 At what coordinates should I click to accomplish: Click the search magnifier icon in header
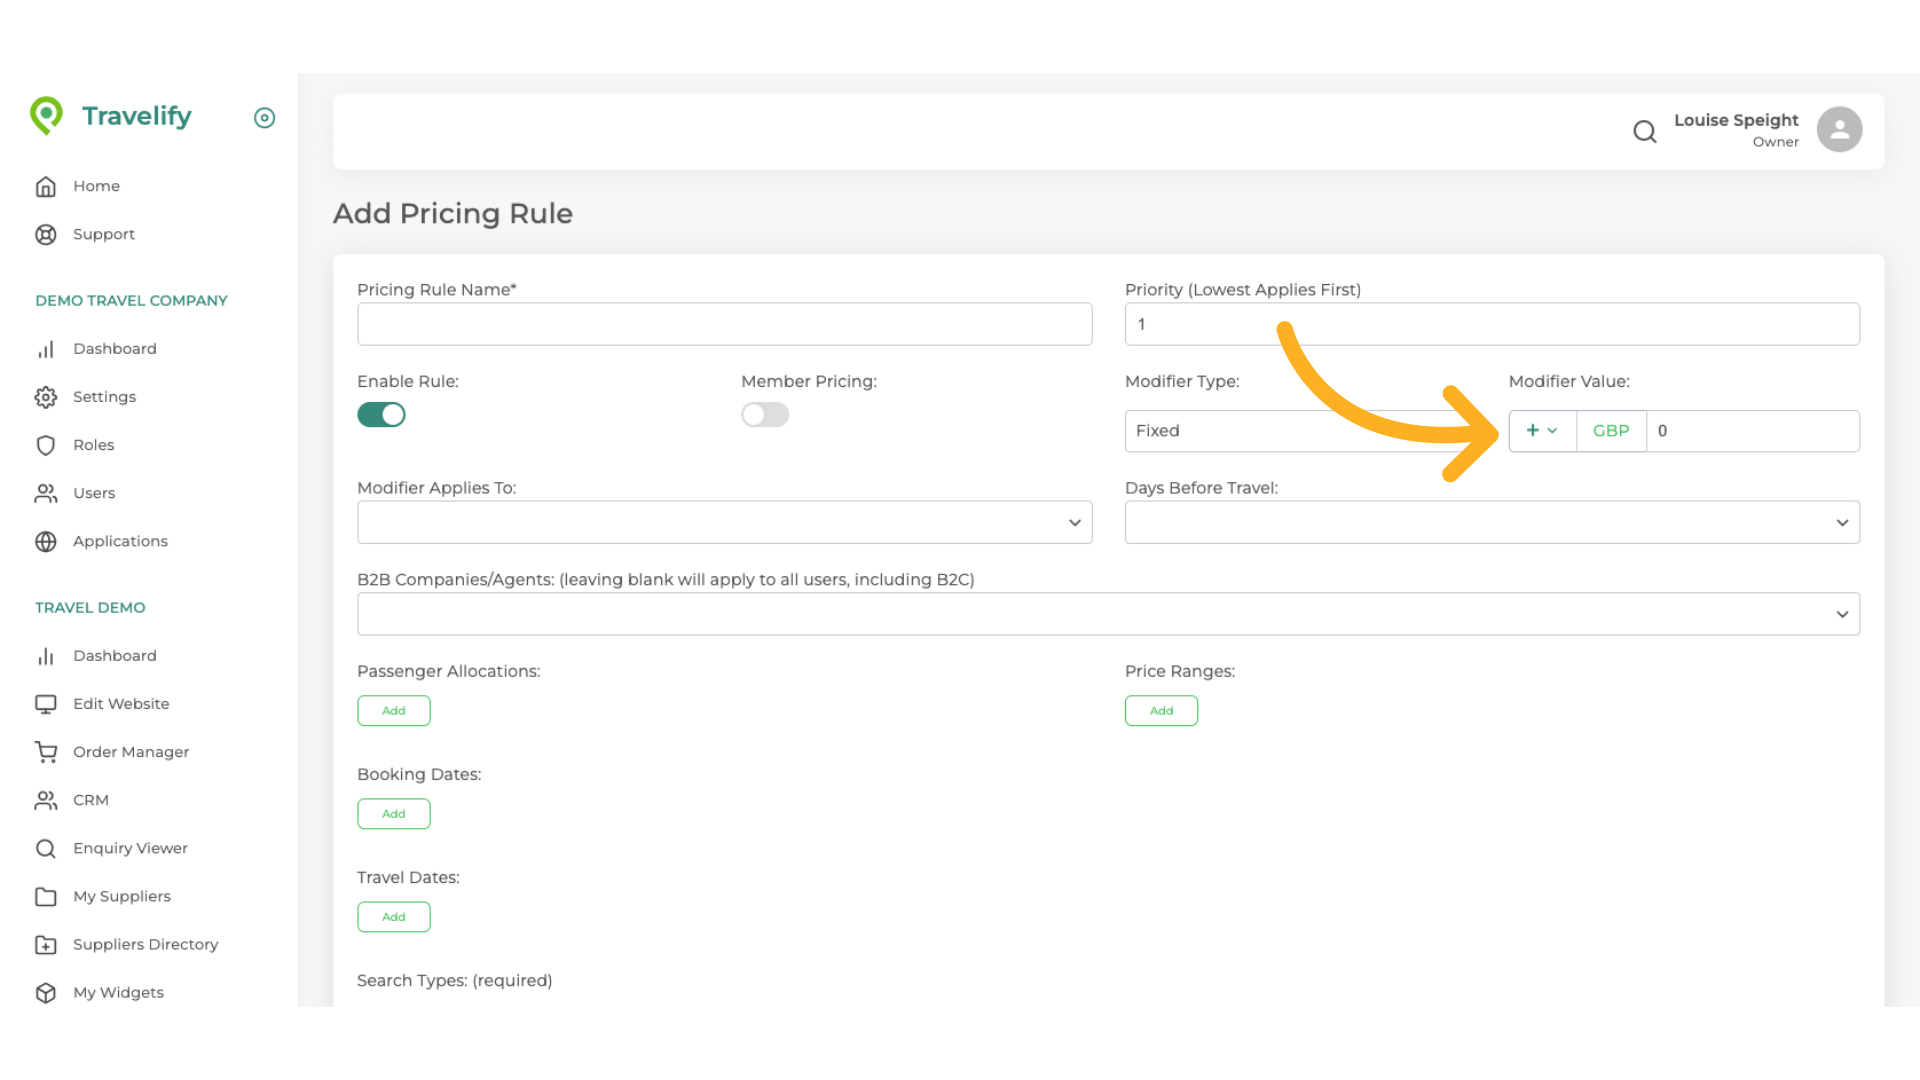point(1644,131)
